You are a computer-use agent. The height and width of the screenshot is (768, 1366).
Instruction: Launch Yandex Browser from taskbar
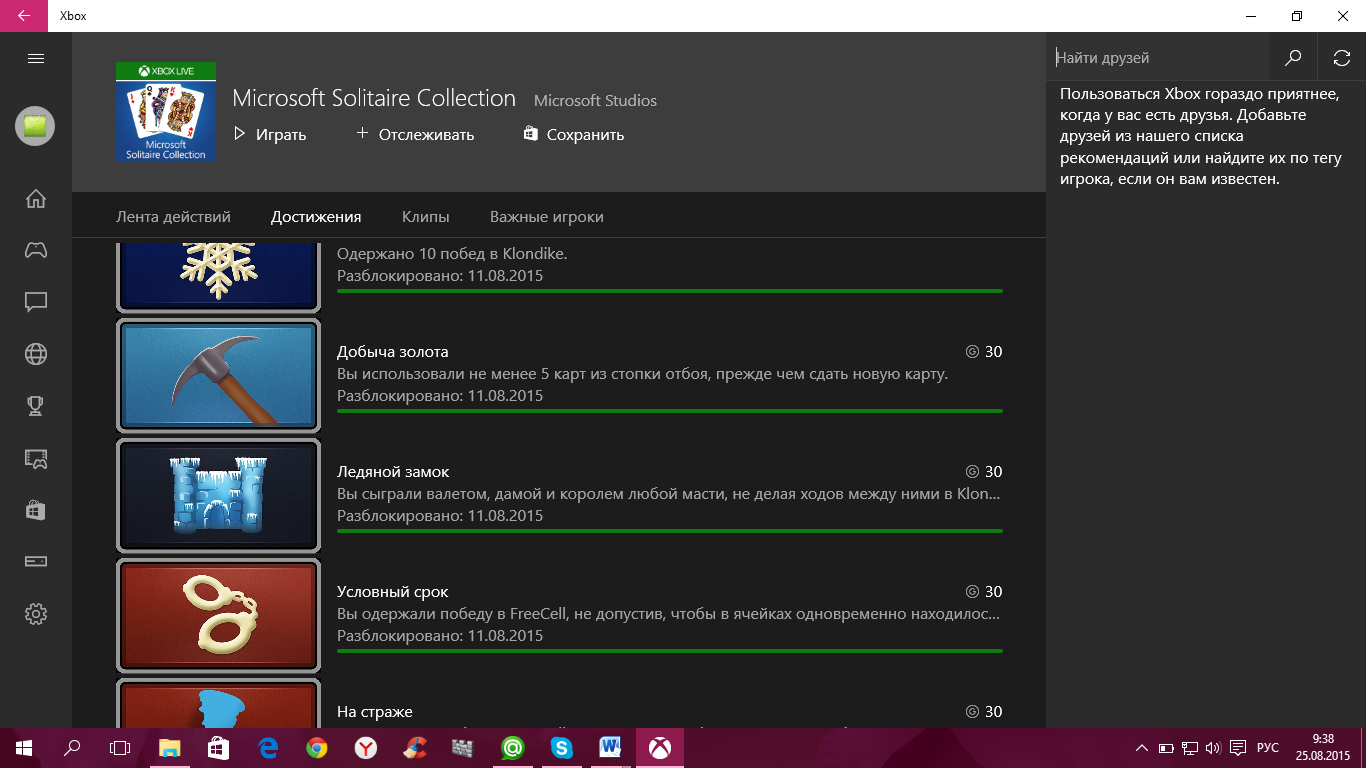coord(366,748)
